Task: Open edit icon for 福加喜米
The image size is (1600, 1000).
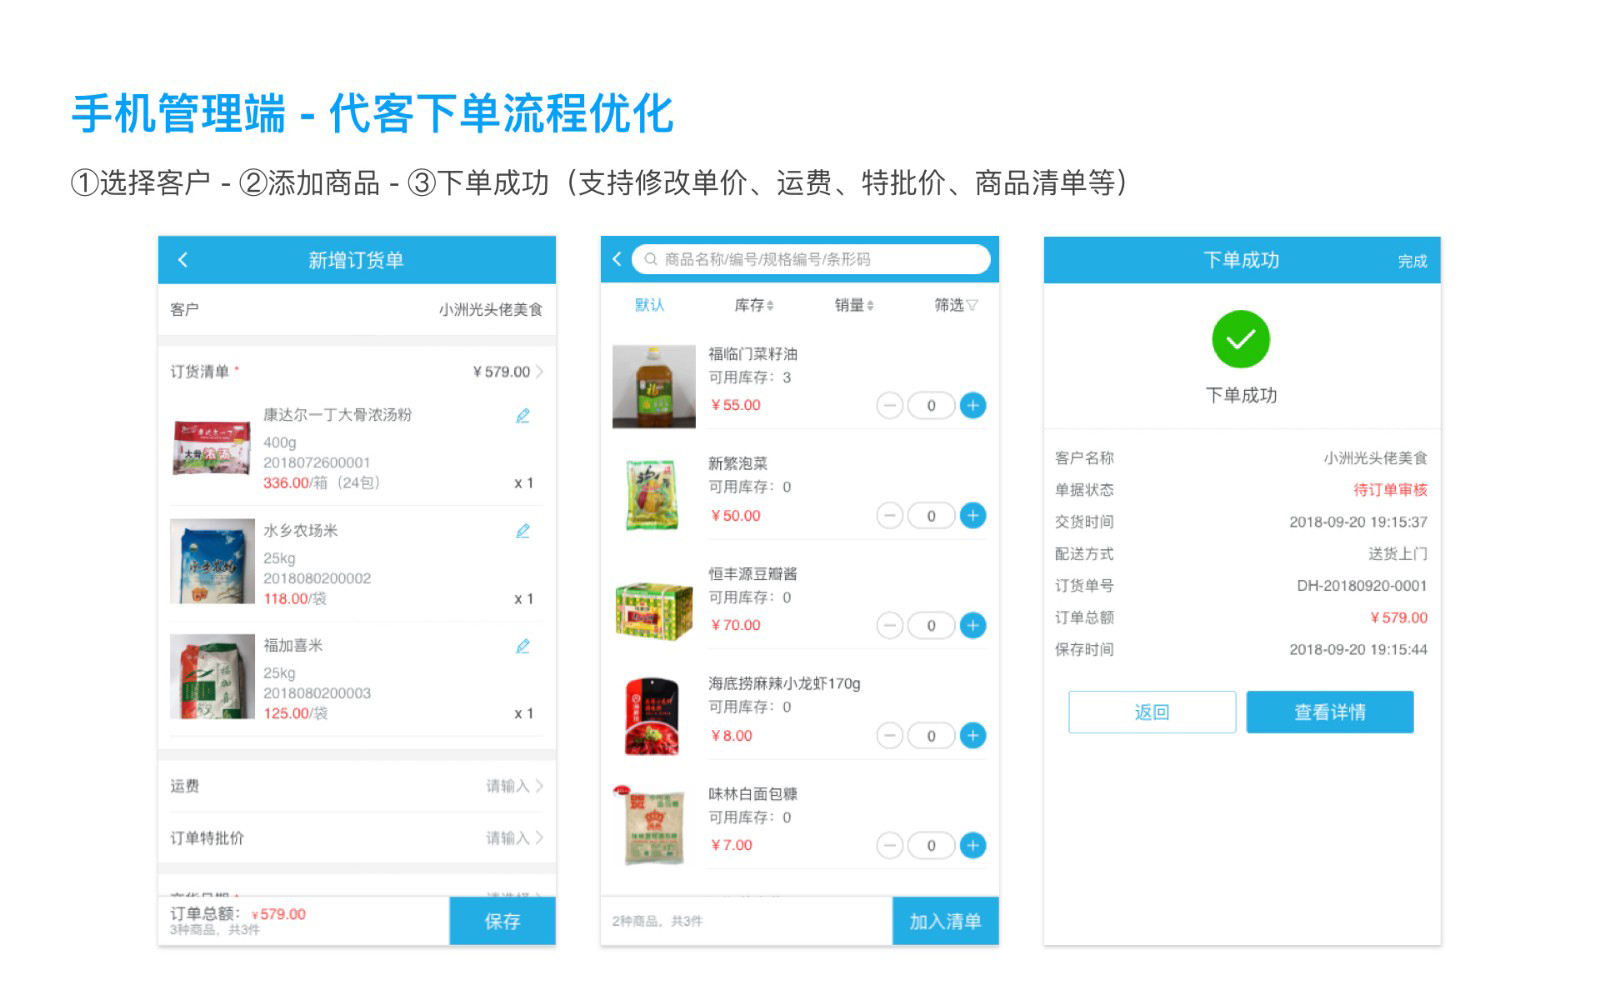Action: tap(522, 647)
